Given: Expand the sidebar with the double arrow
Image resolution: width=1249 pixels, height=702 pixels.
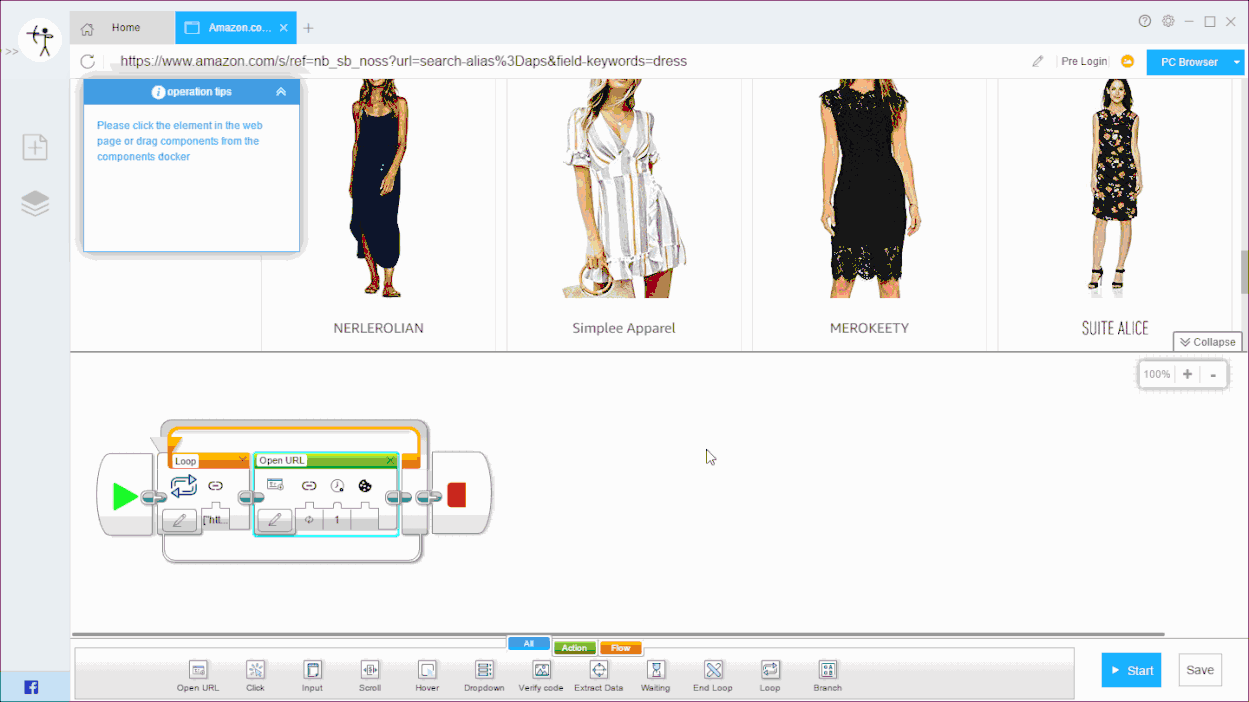Looking at the screenshot, I should [11, 51].
